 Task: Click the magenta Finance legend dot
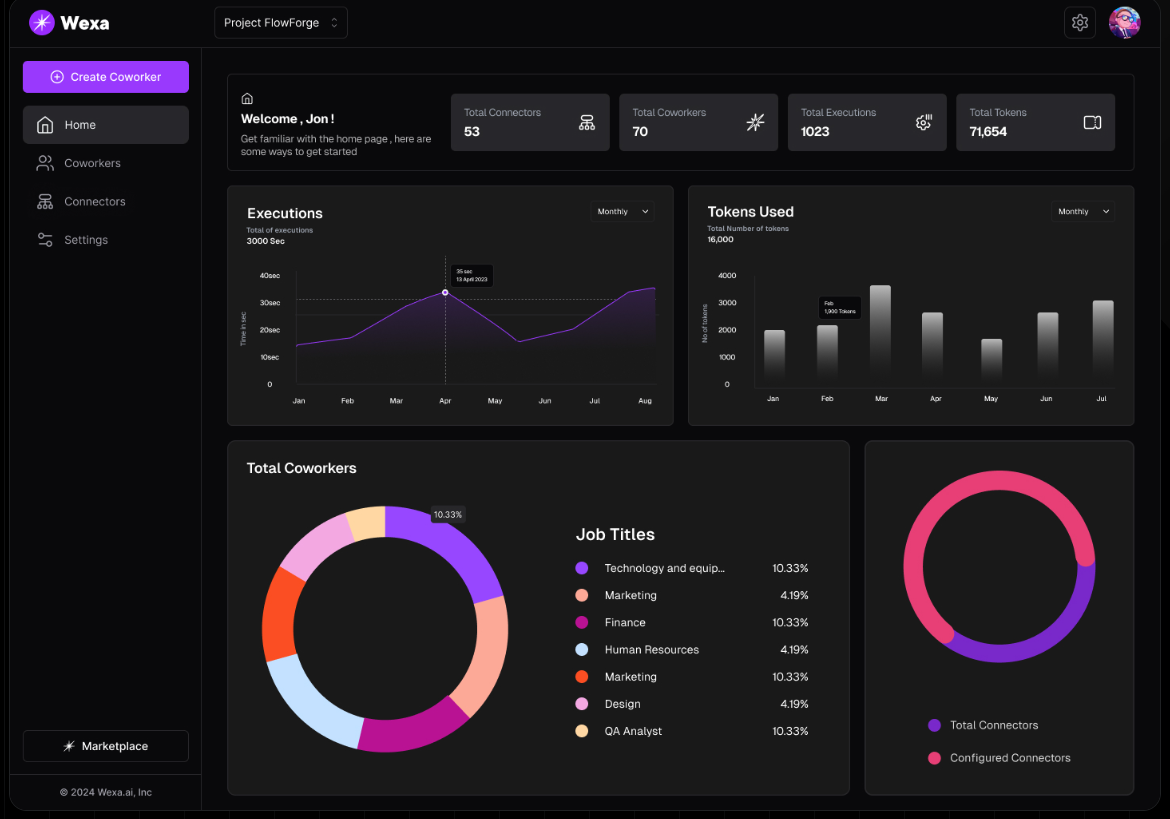pyautogui.click(x=582, y=623)
